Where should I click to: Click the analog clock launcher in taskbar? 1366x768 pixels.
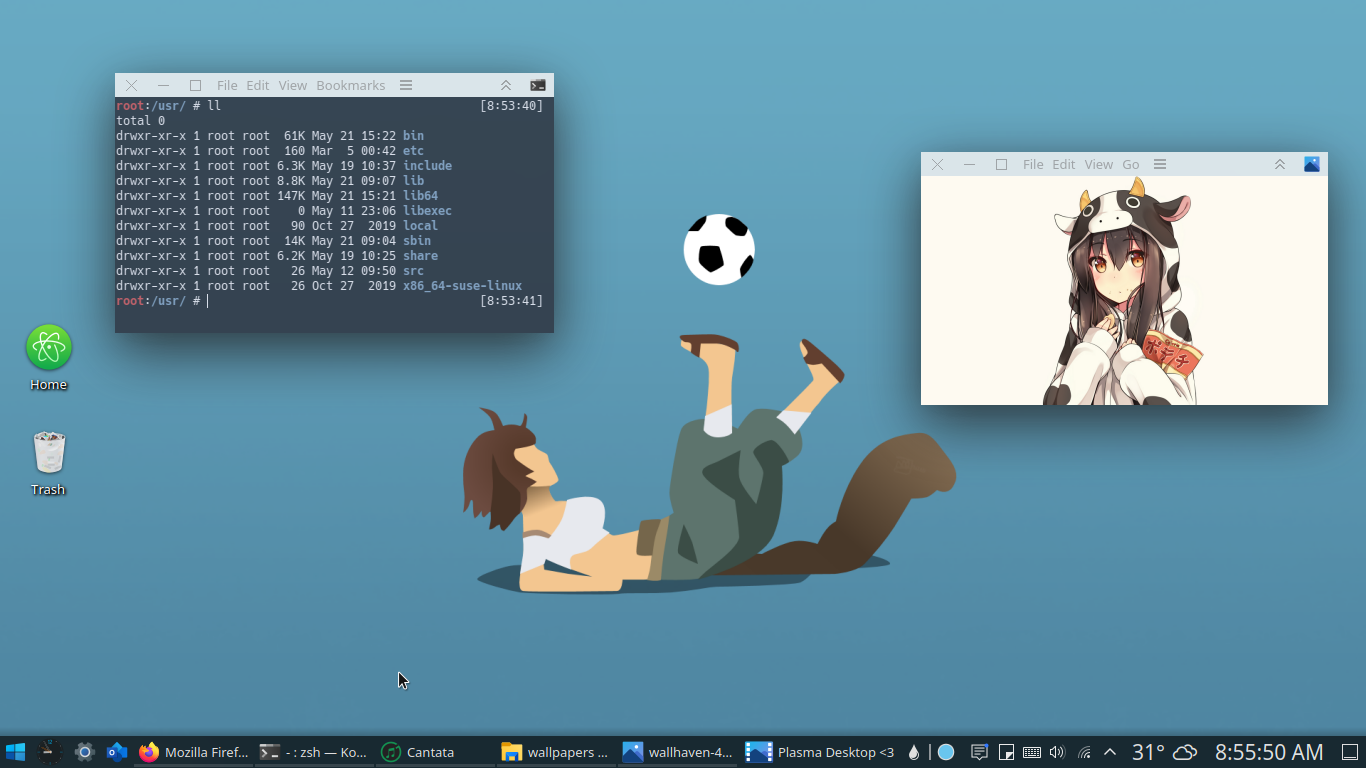point(50,752)
